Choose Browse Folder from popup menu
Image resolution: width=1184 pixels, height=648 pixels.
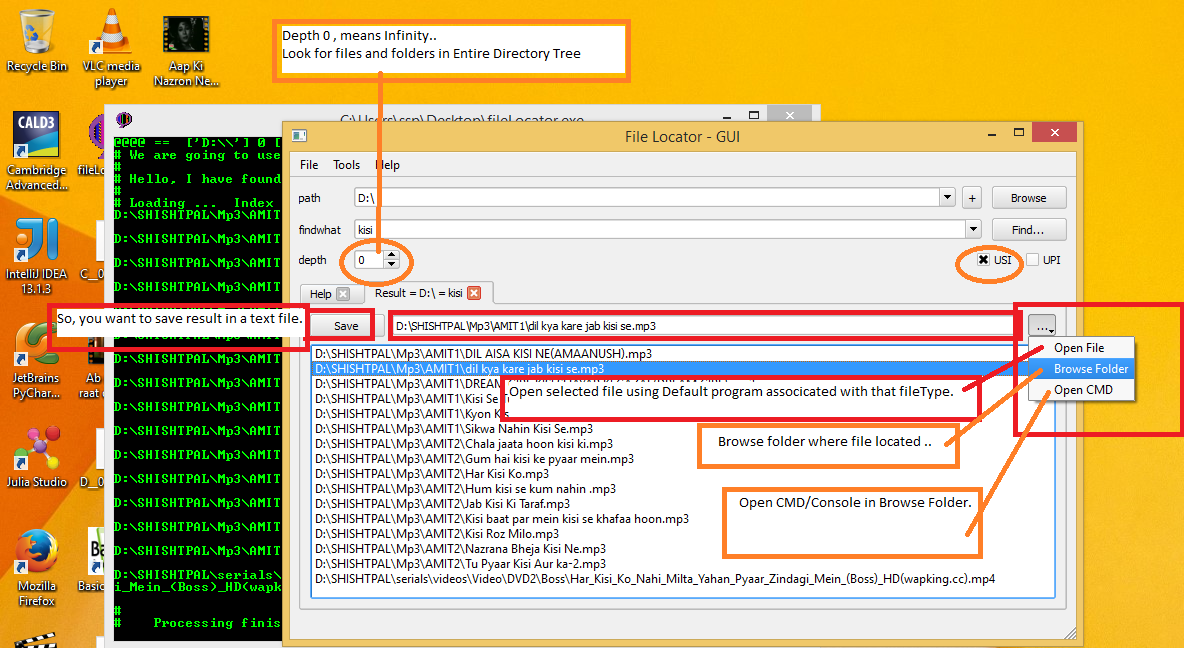[1081, 369]
